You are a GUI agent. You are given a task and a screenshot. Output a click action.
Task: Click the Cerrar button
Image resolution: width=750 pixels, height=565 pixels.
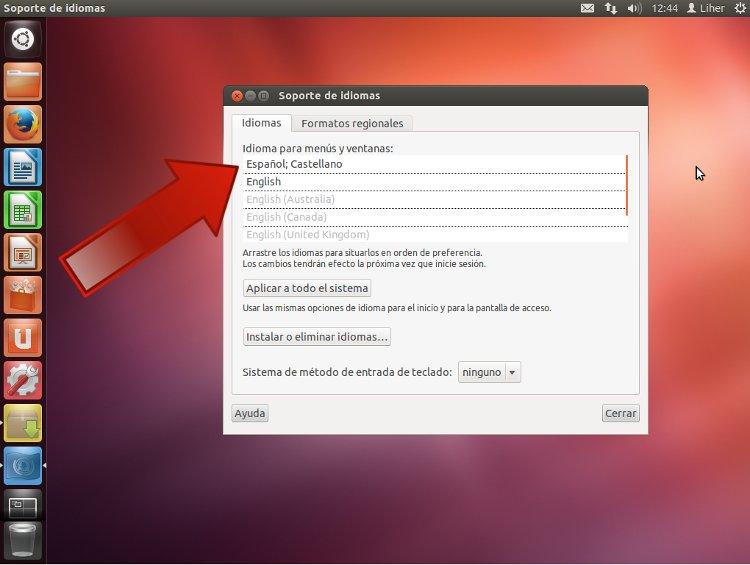pos(620,413)
